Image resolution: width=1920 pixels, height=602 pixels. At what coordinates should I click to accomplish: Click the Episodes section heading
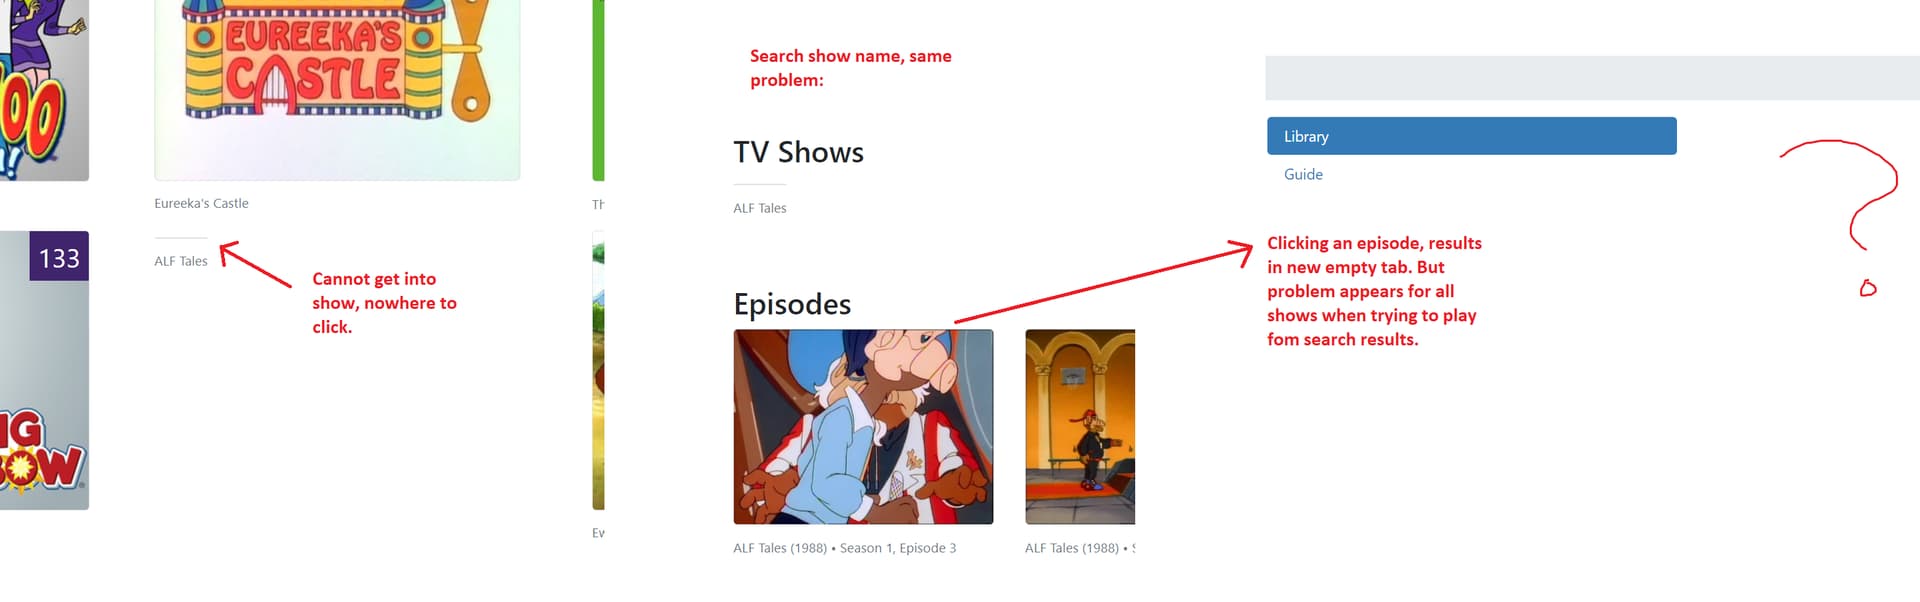point(792,304)
